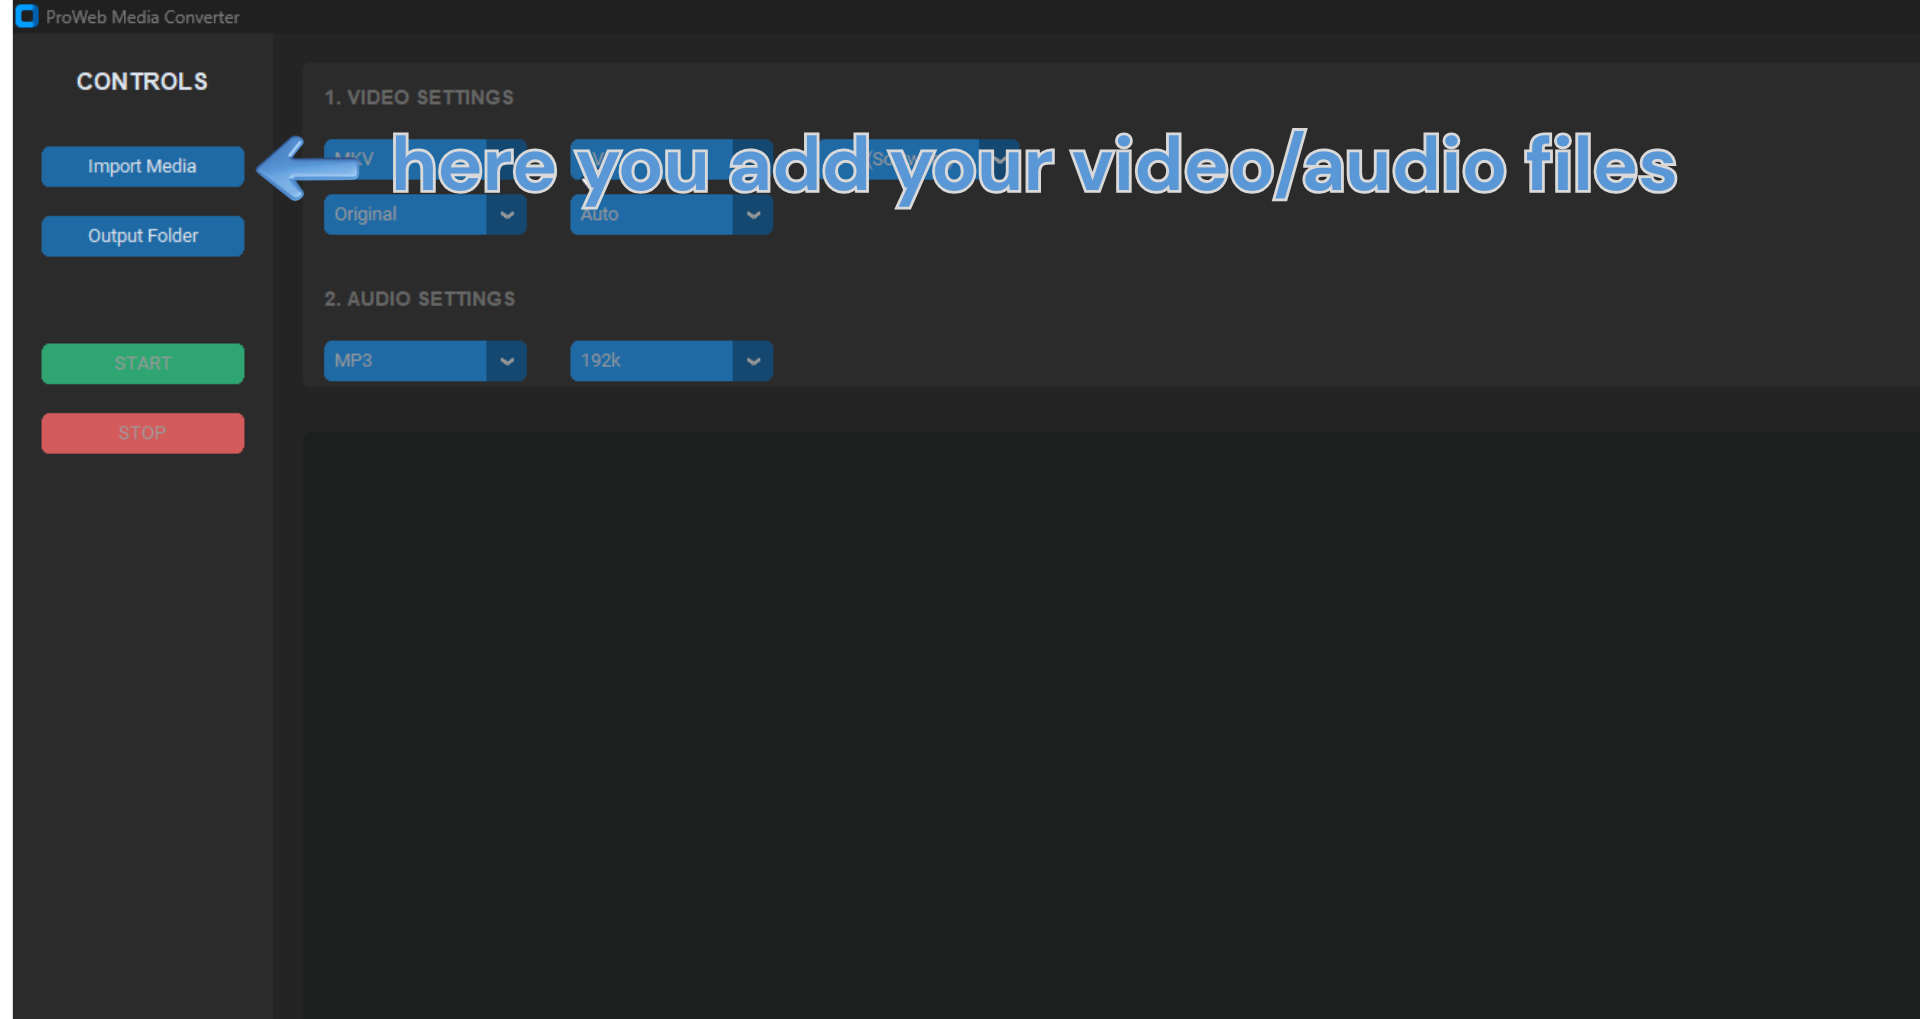The height and width of the screenshot is (1019, 1920).
Task: Click the Auto value in video settings
Action: coord(598,213)
